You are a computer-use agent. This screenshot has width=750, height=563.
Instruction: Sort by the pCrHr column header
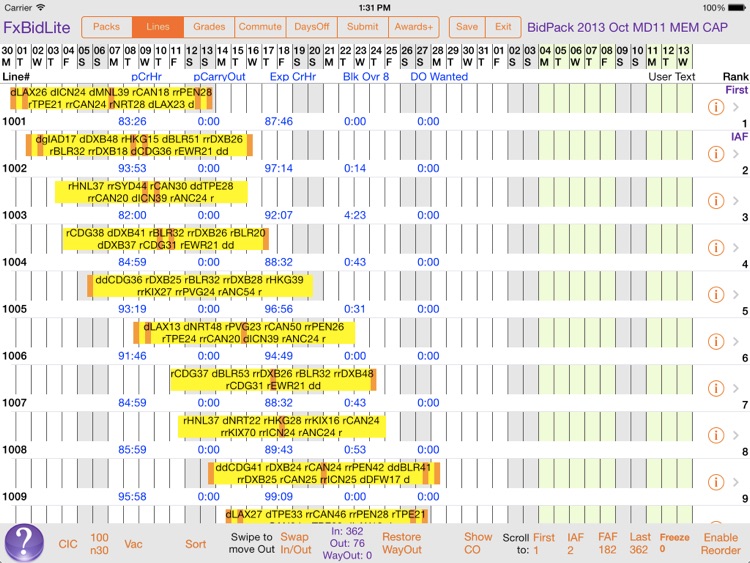coord(146,77)
